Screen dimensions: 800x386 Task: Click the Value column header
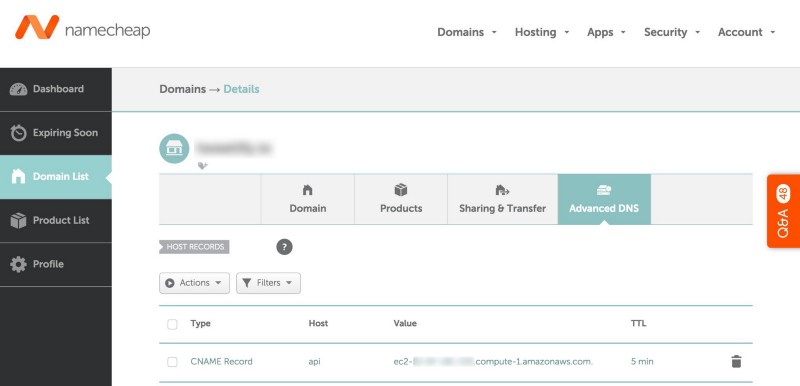pos(405,323)
